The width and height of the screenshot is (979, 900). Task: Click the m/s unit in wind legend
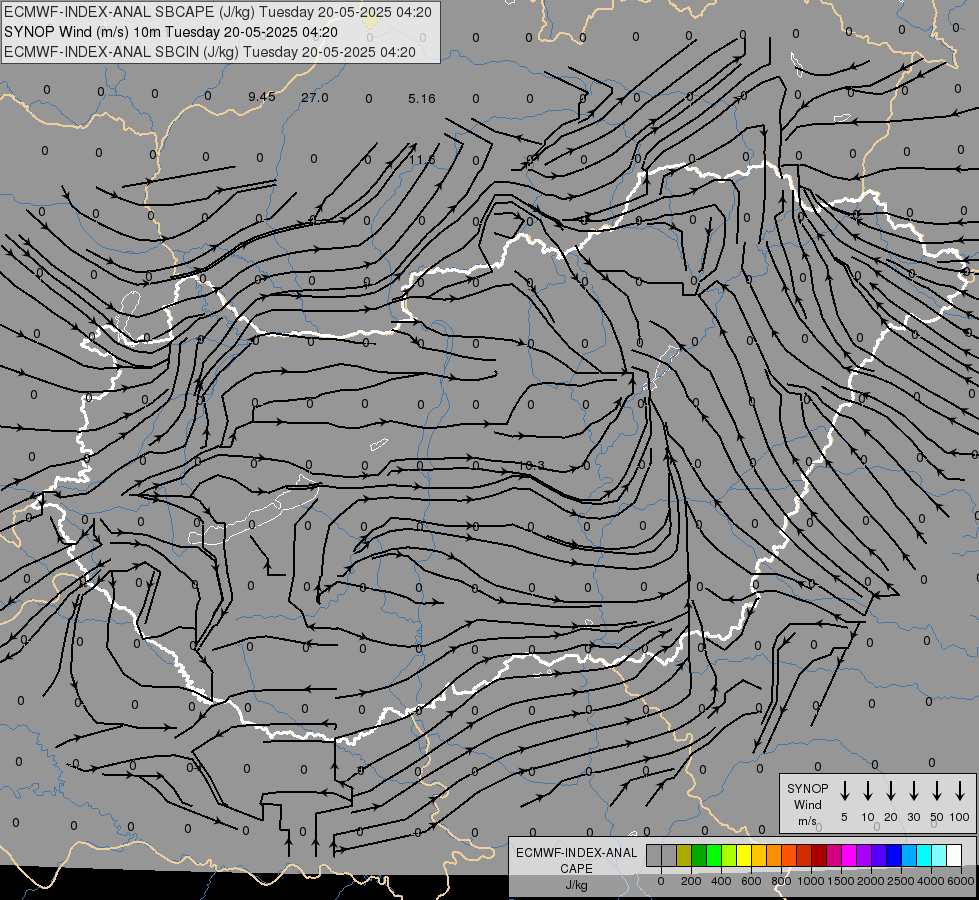[807, 821]
